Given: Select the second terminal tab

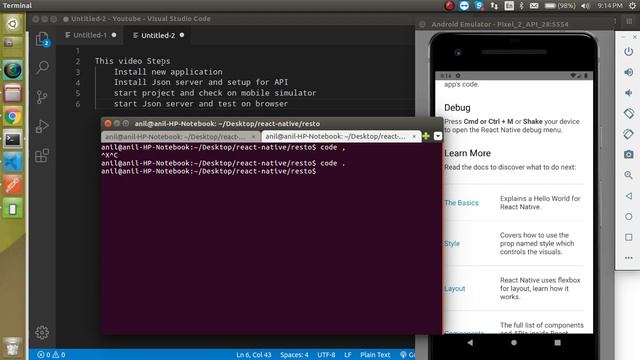Looking at the screenshot, I should point(340,136).
